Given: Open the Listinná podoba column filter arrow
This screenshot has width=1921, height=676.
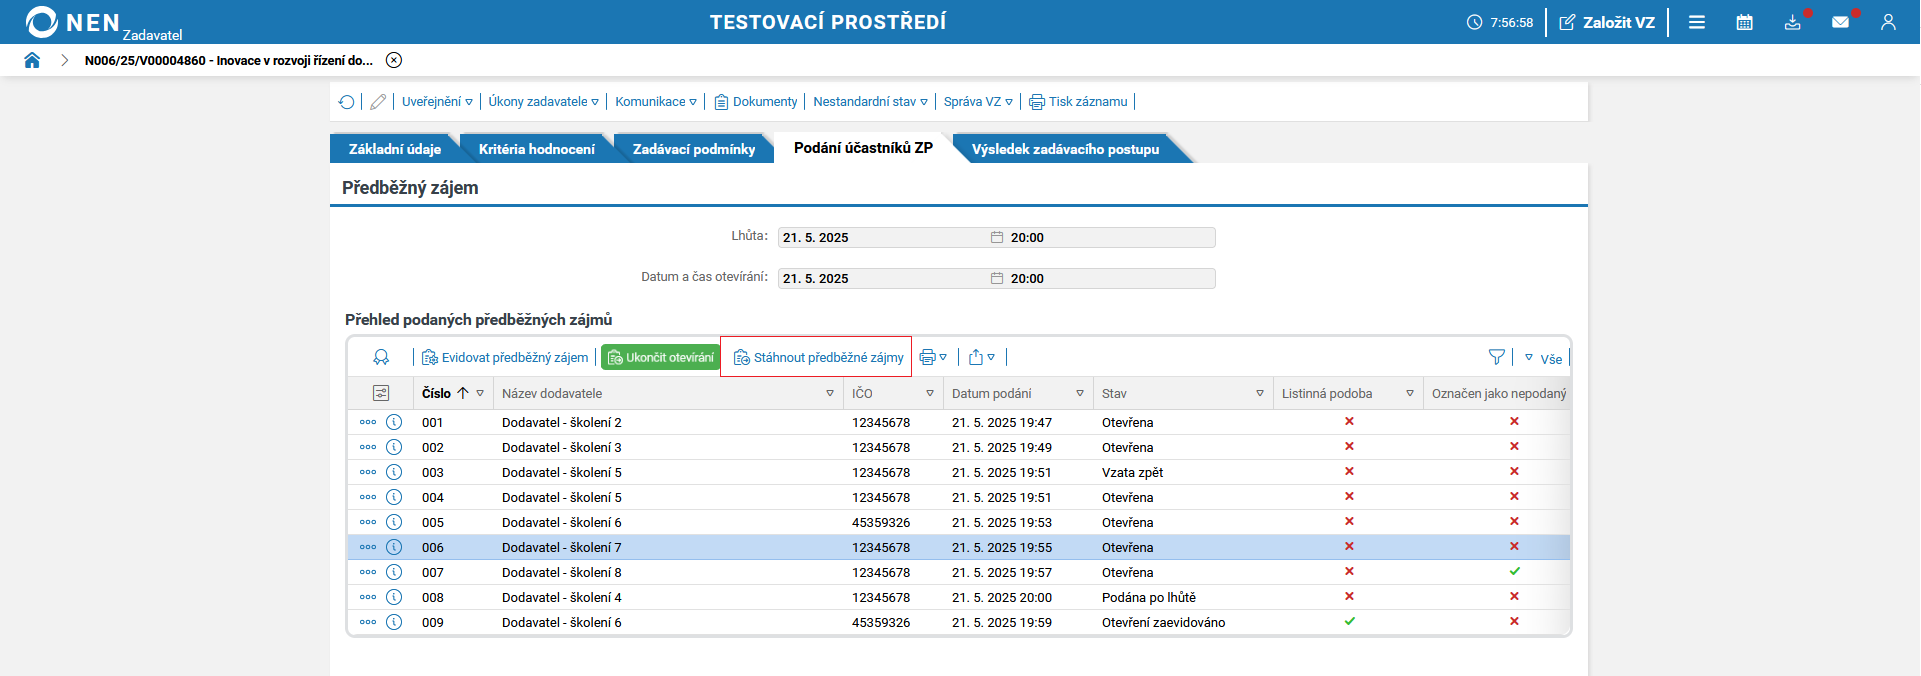Looking at the screenshot, I should point(1410,394).
